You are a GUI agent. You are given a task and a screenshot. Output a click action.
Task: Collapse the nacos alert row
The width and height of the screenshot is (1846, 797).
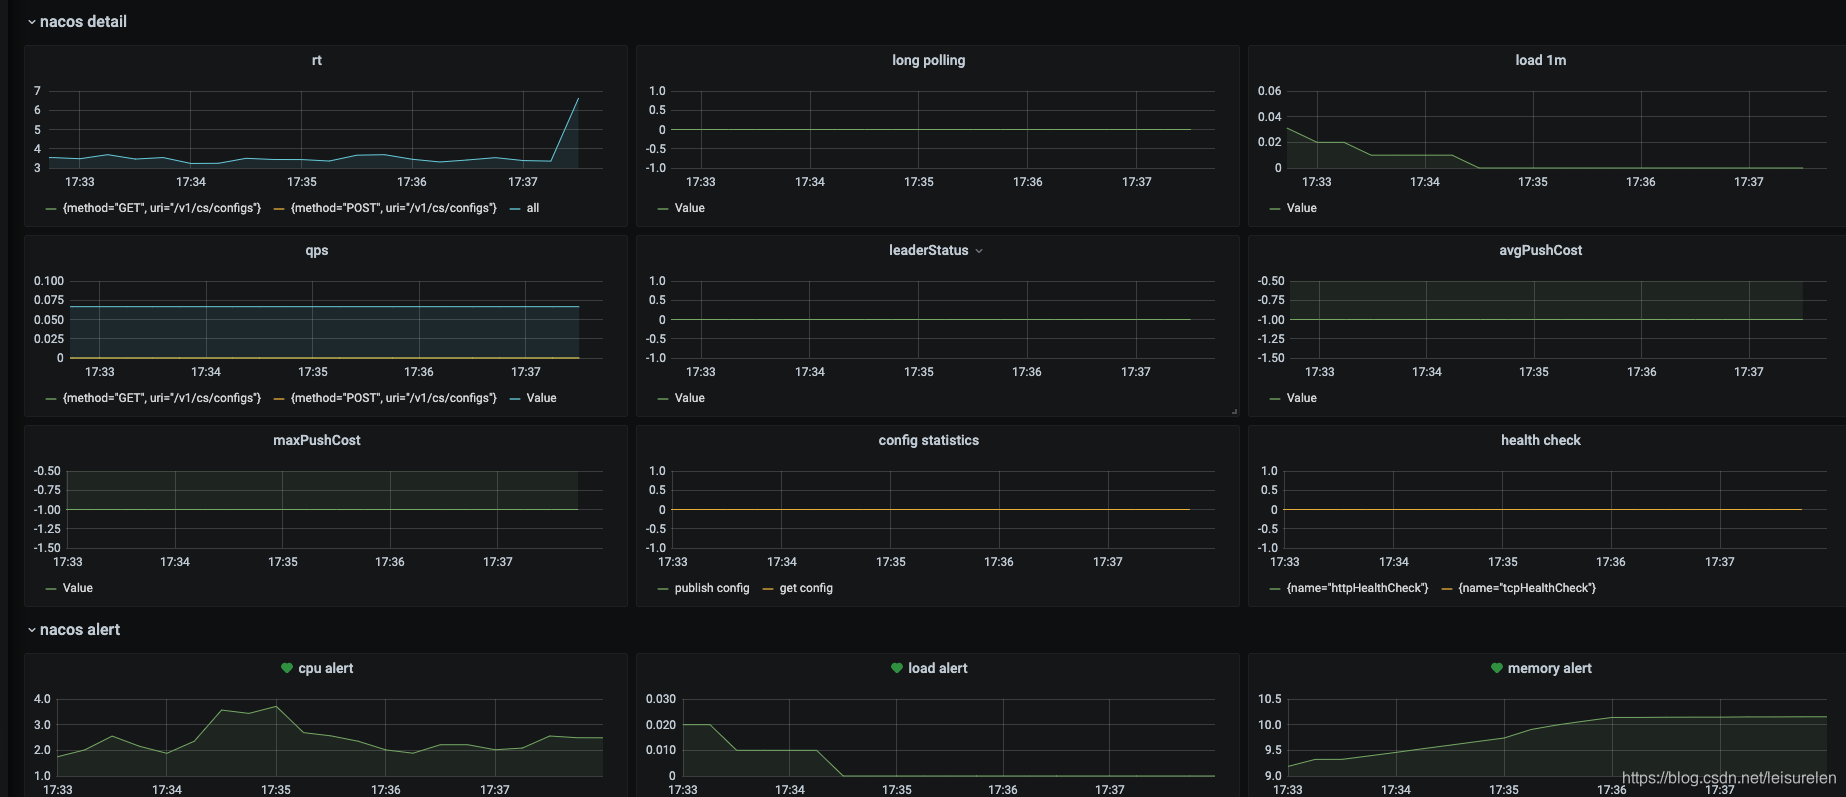point(73,629)
